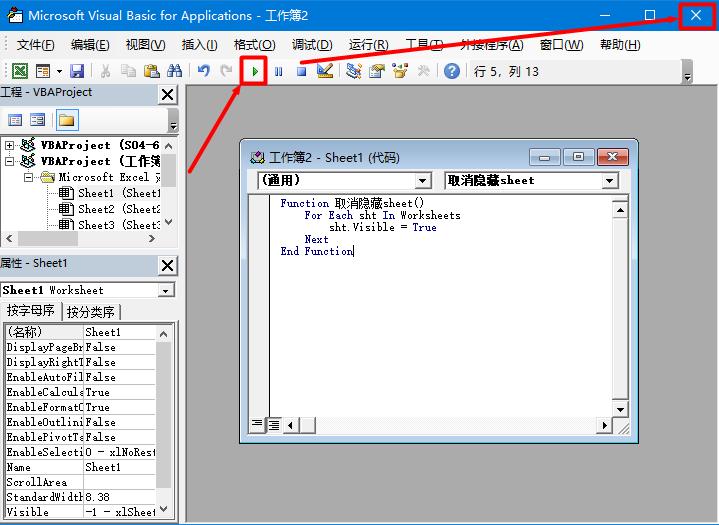Open the 文件(F) menu
The height and width of the screenshot is (525, 719).
[35, 45]
